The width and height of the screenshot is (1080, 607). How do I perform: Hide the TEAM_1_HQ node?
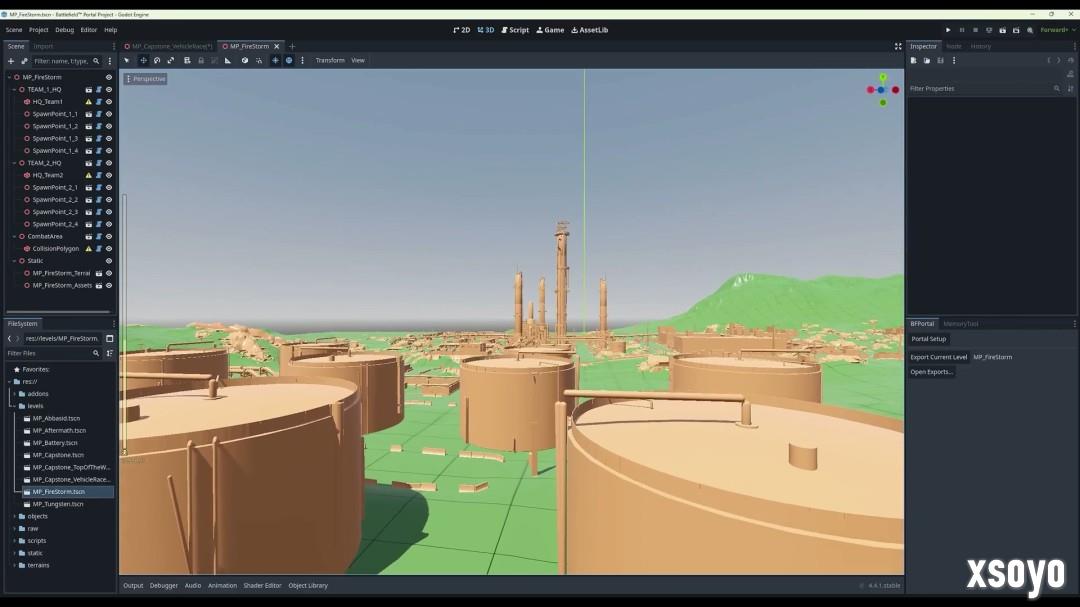click(x=109, y=90)
